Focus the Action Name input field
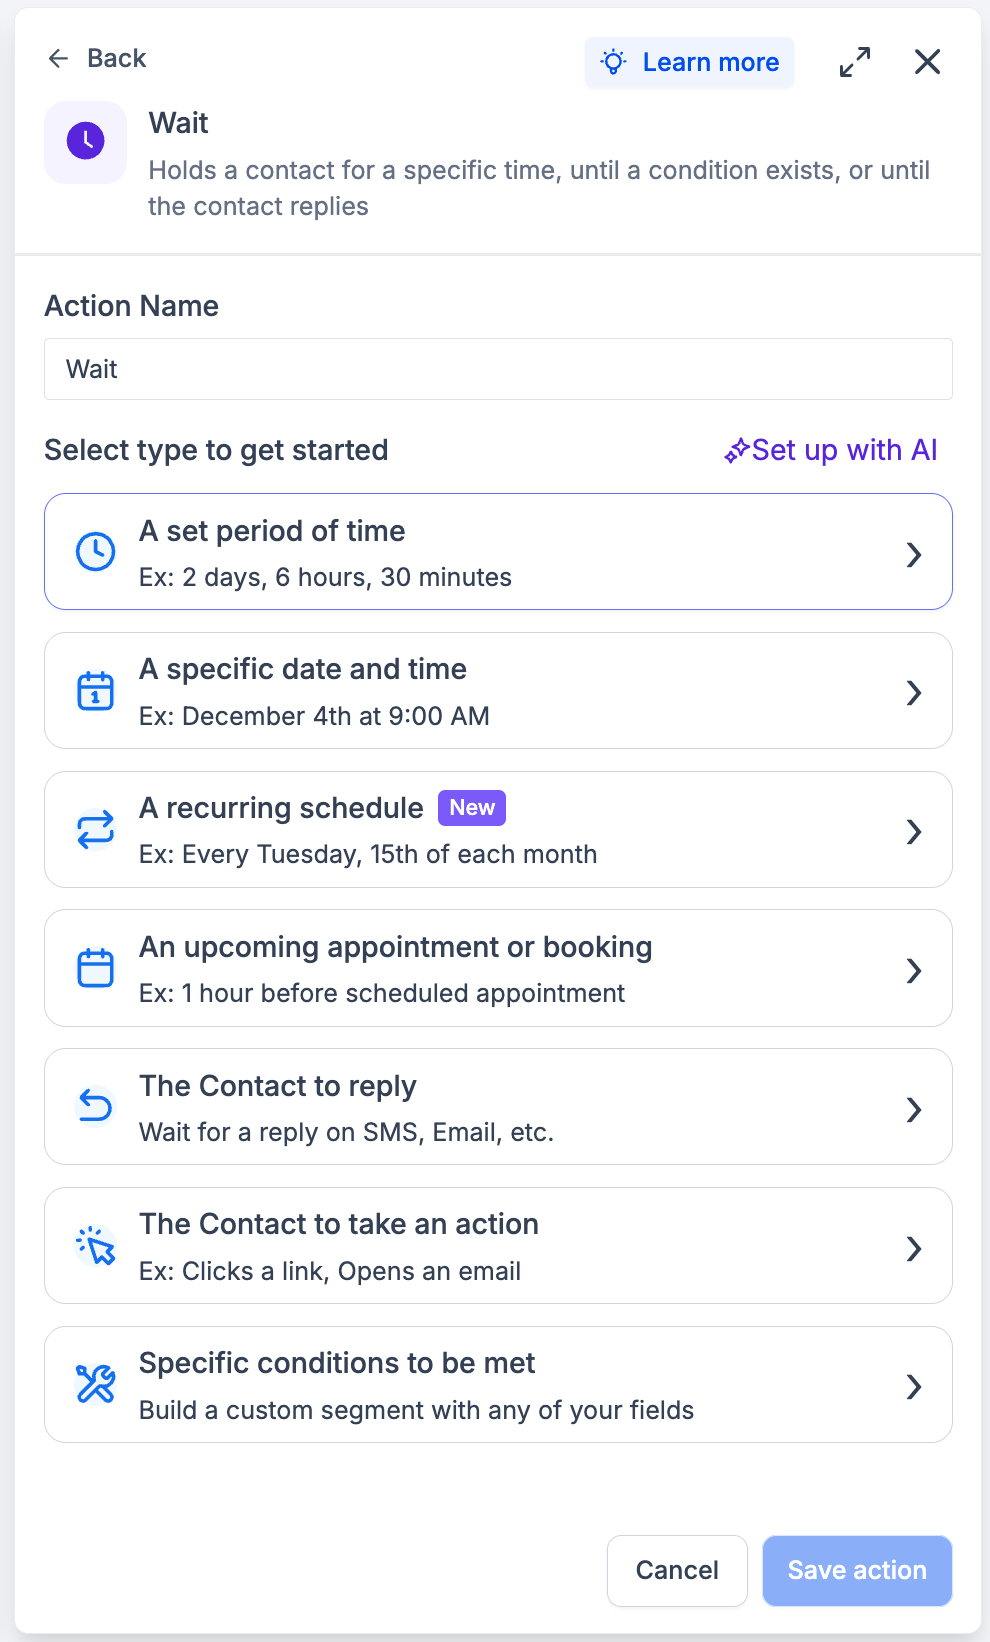This screenshot has width=990, height=1642. tap(498, 369)
